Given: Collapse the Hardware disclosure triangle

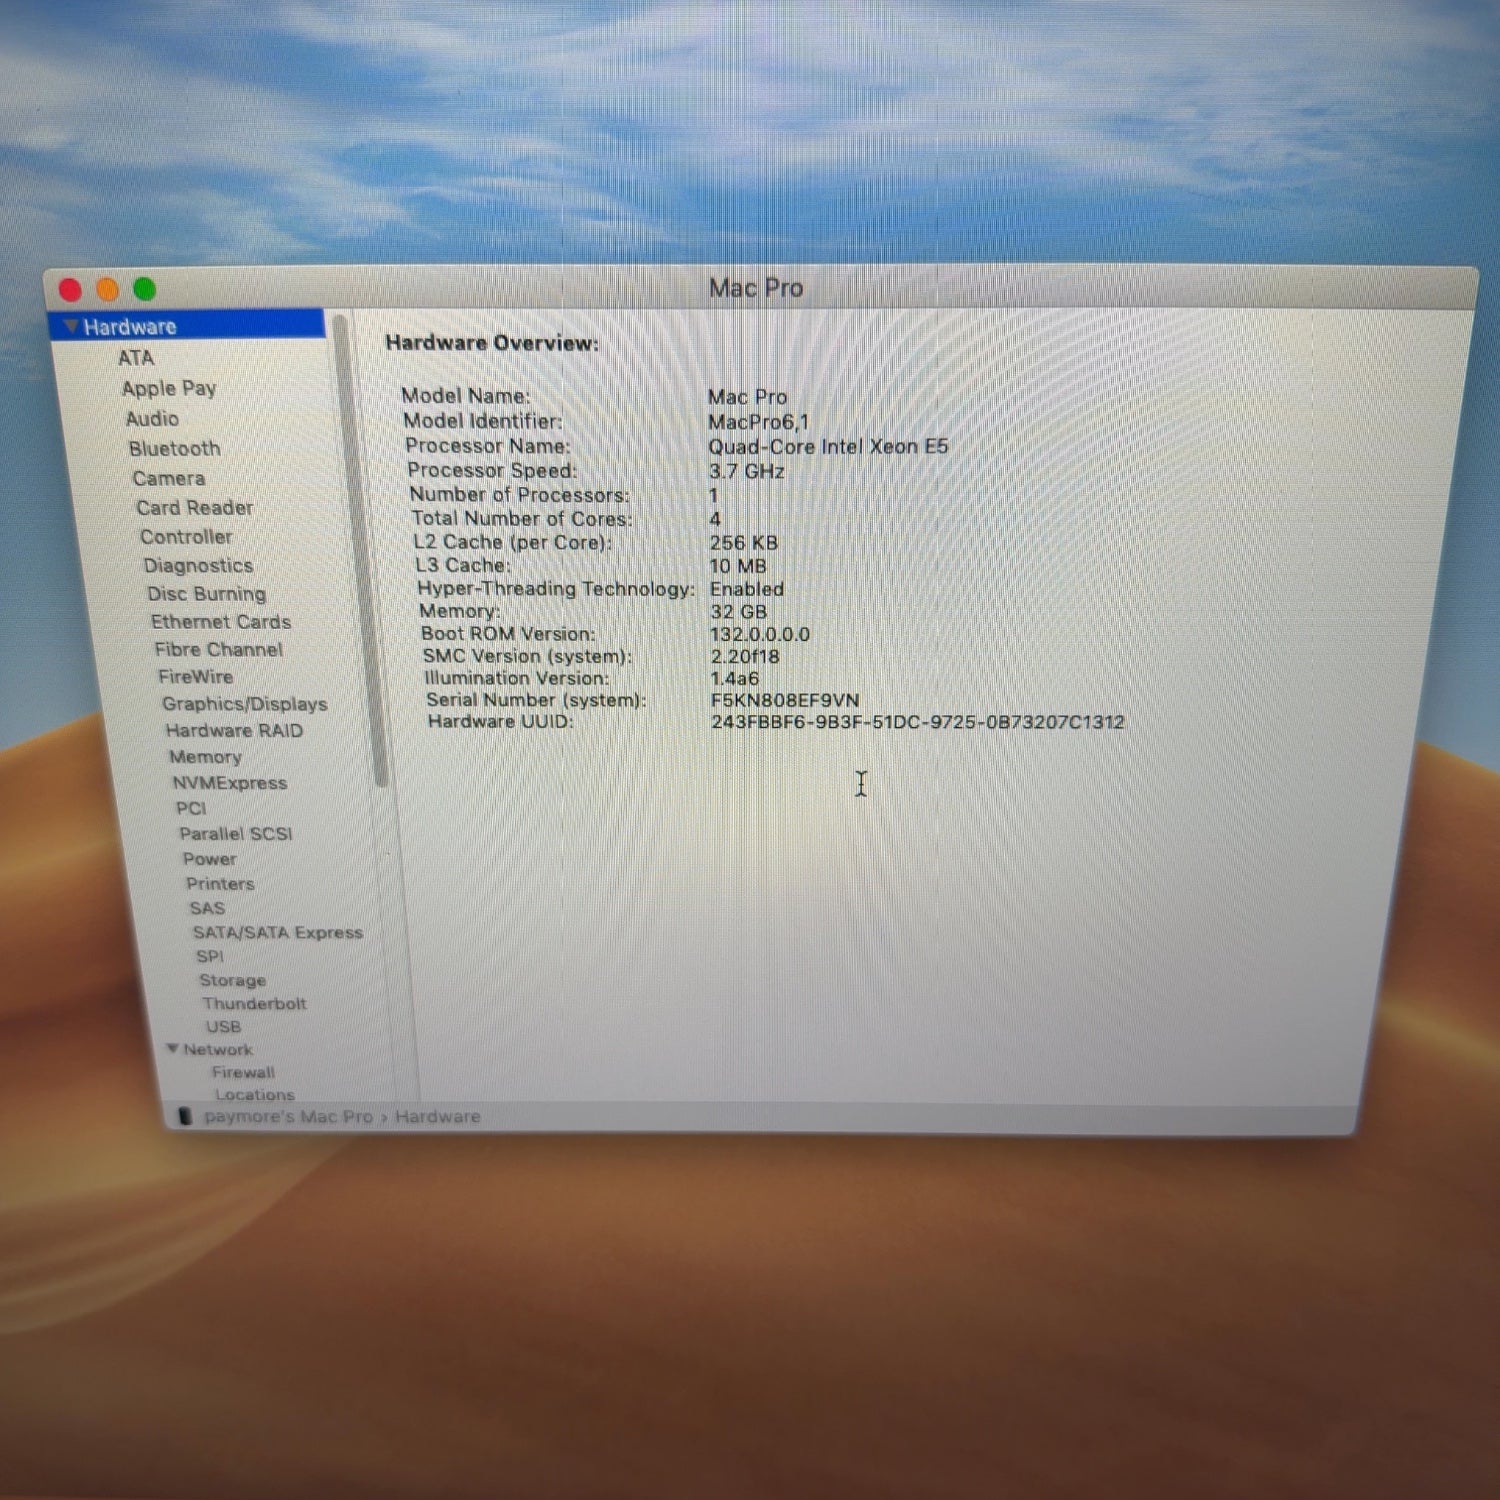Looking at the screenshot, I should coord(70,326).
